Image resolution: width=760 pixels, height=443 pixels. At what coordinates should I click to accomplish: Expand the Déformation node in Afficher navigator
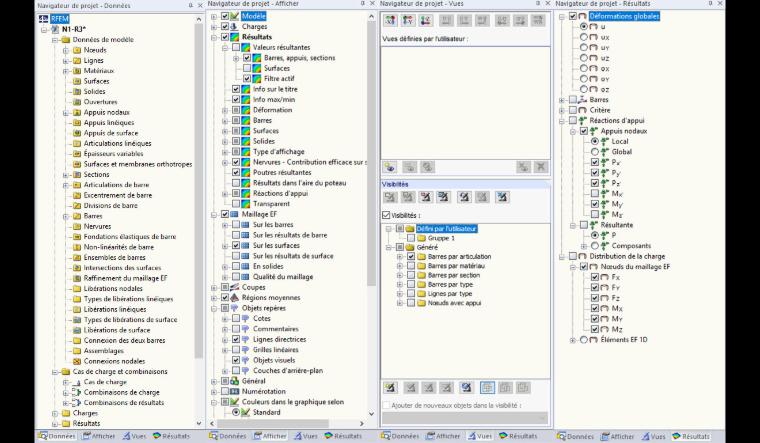pos(225,110)
